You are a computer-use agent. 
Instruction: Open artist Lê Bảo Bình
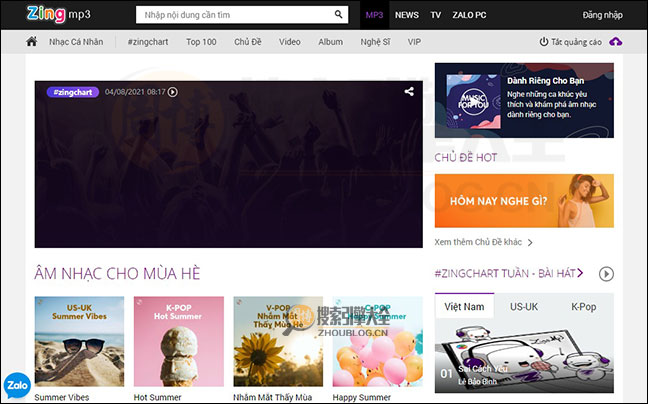pos(477,381)
